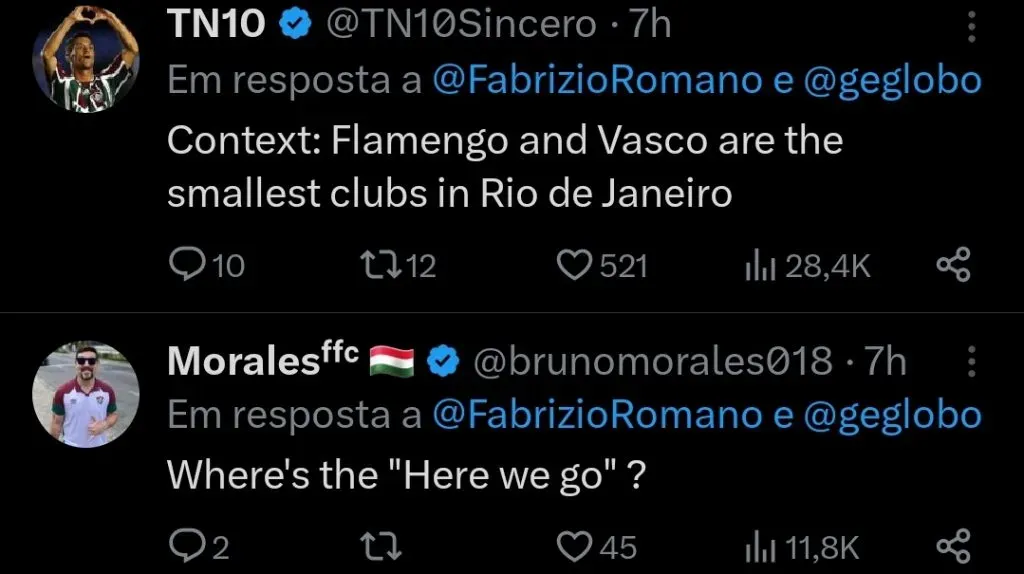Open @FabrizioRomano mention in Morales's reply

point(597,416)
